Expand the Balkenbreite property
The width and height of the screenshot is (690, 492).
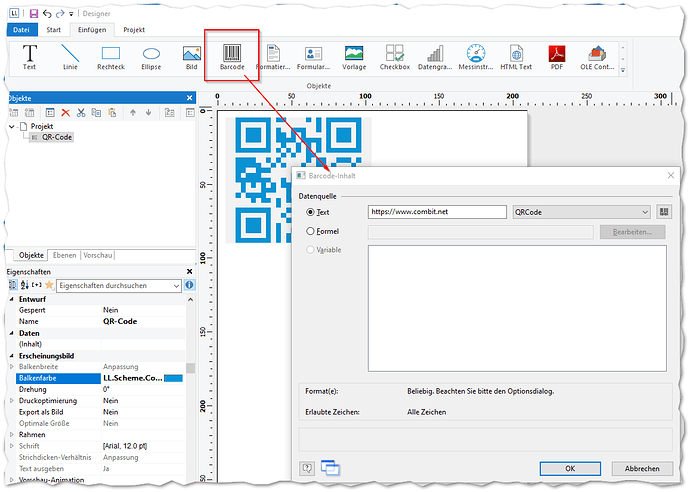(11, 367)
